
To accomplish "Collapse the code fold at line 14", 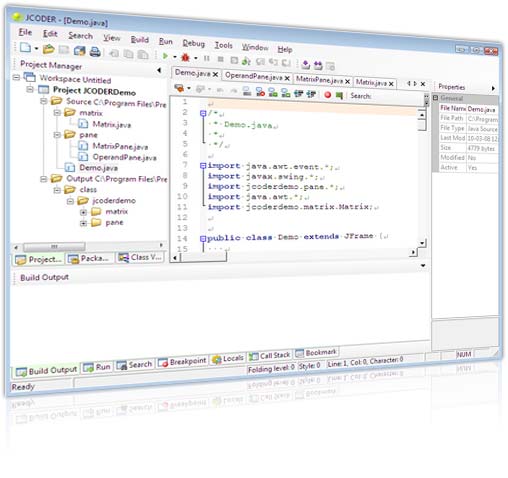I will coord(203,239).
